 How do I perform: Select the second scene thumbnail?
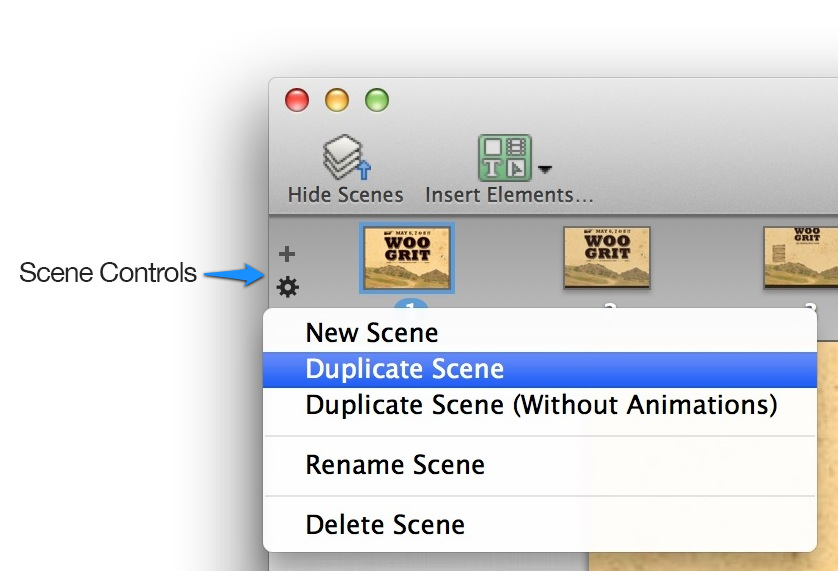pos(607,258)
